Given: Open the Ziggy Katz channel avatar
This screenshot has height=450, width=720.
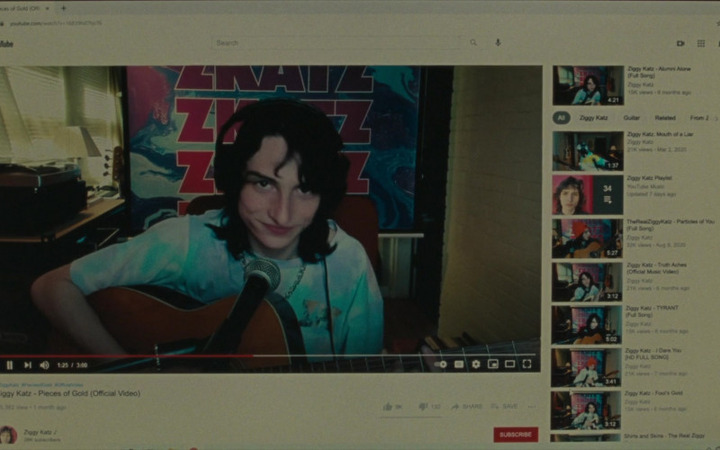Looking at the screenshot, I should [x=8, y=435].
